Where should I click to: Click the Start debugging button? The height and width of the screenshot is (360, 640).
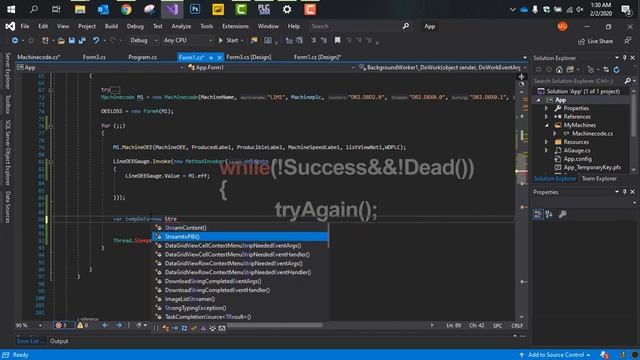(228, 40)
